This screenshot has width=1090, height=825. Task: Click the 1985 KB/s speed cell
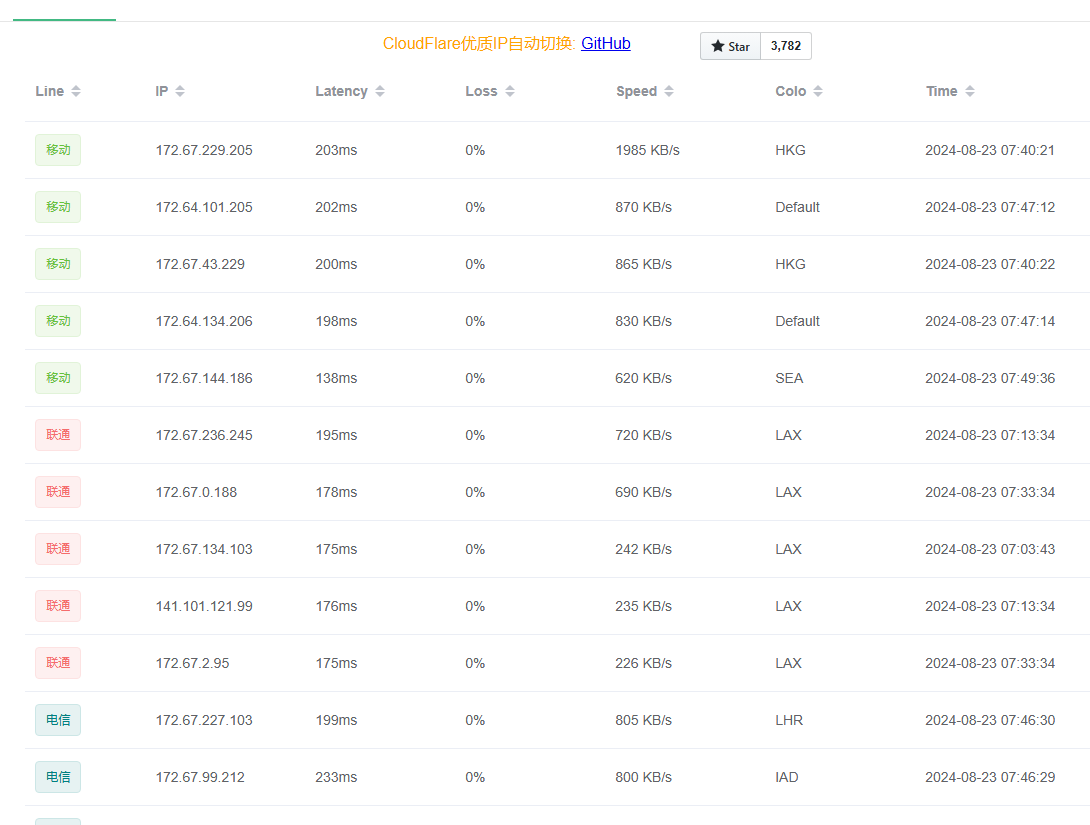pos(647,150)
